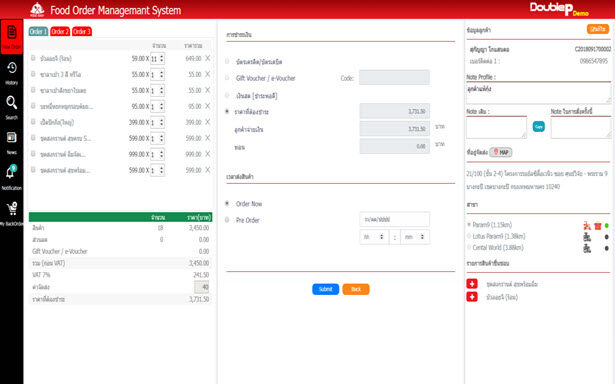Click the green status dot for Param9

pos(607,226)
